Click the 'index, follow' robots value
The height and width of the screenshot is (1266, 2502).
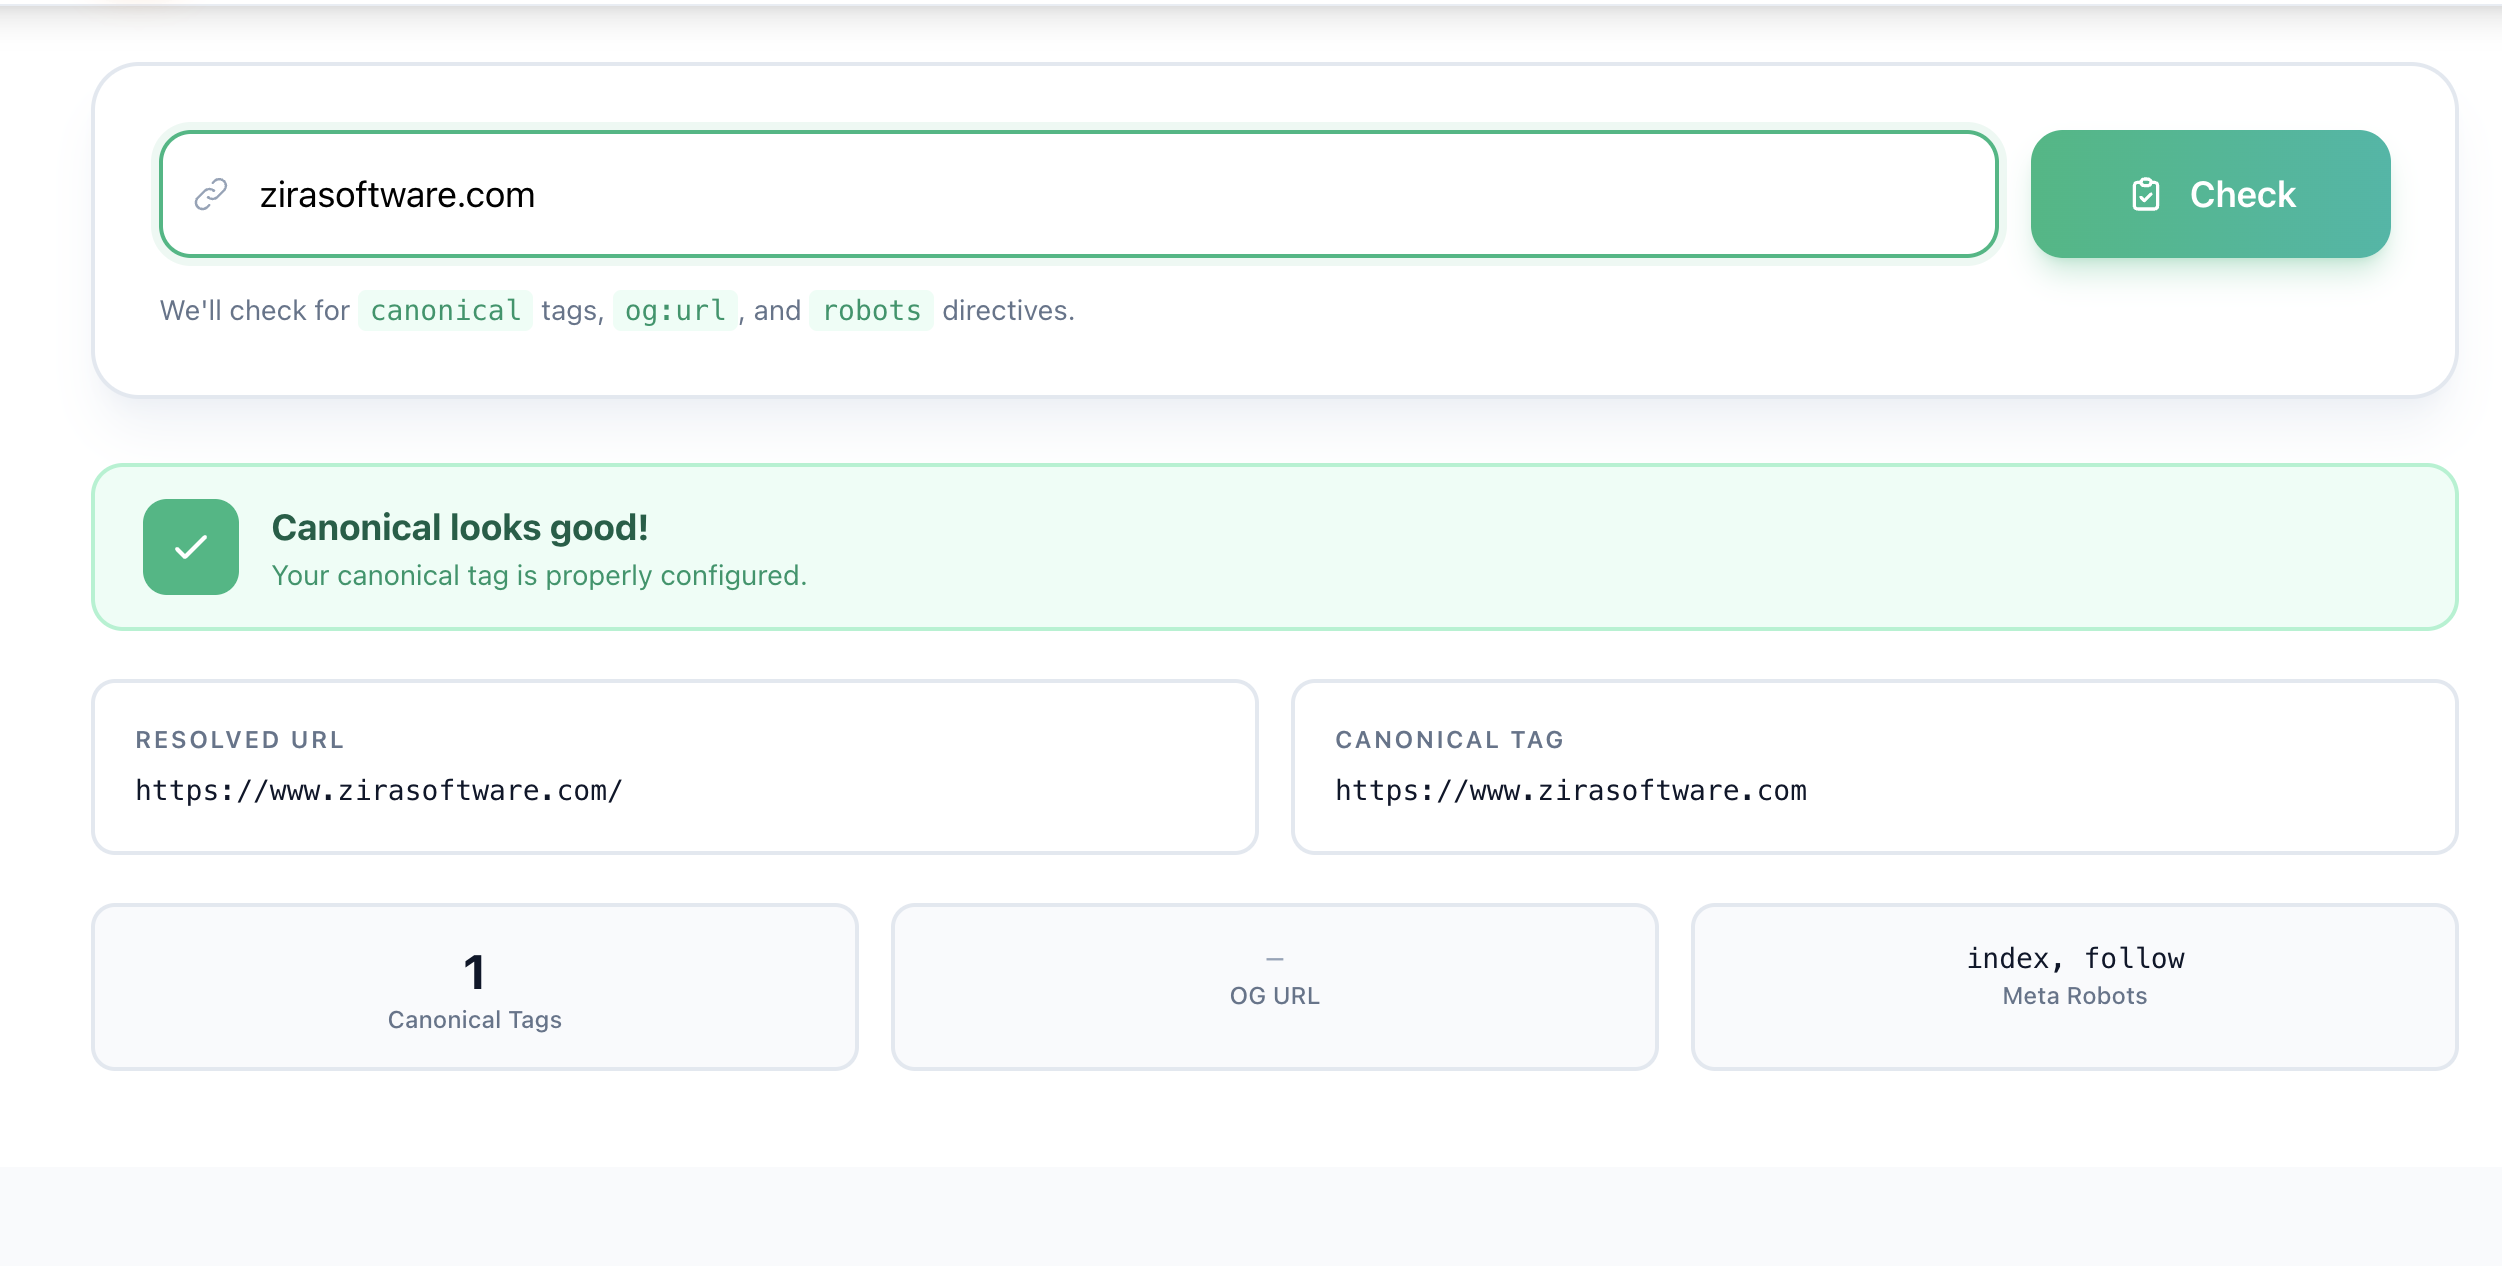2075,959
